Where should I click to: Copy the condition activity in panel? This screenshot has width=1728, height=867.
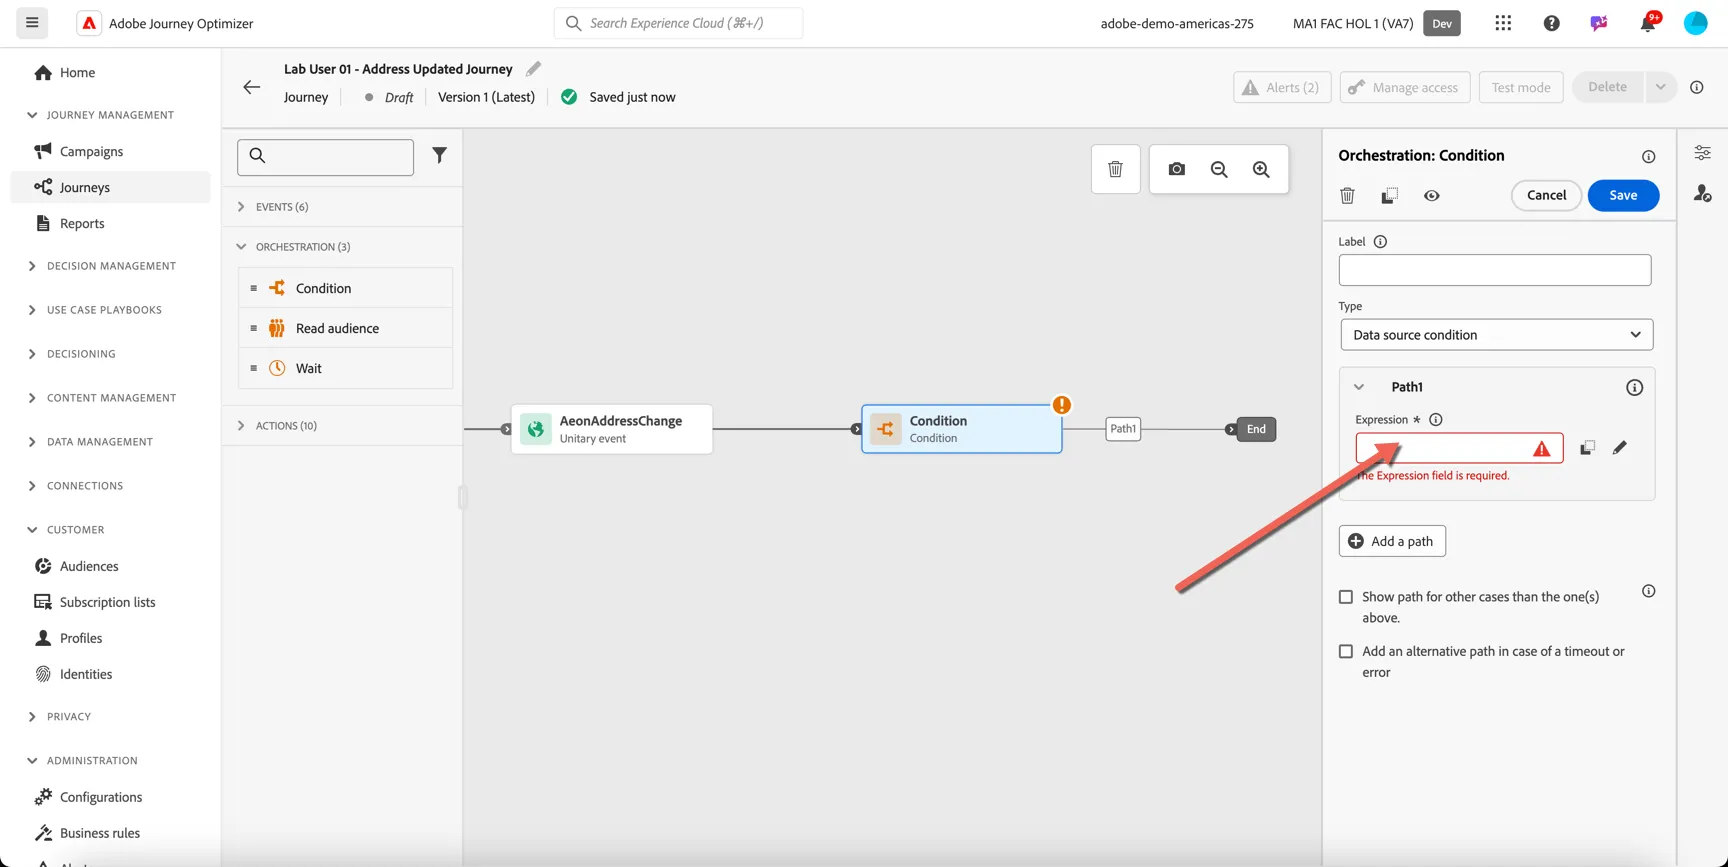point(1390,196)
